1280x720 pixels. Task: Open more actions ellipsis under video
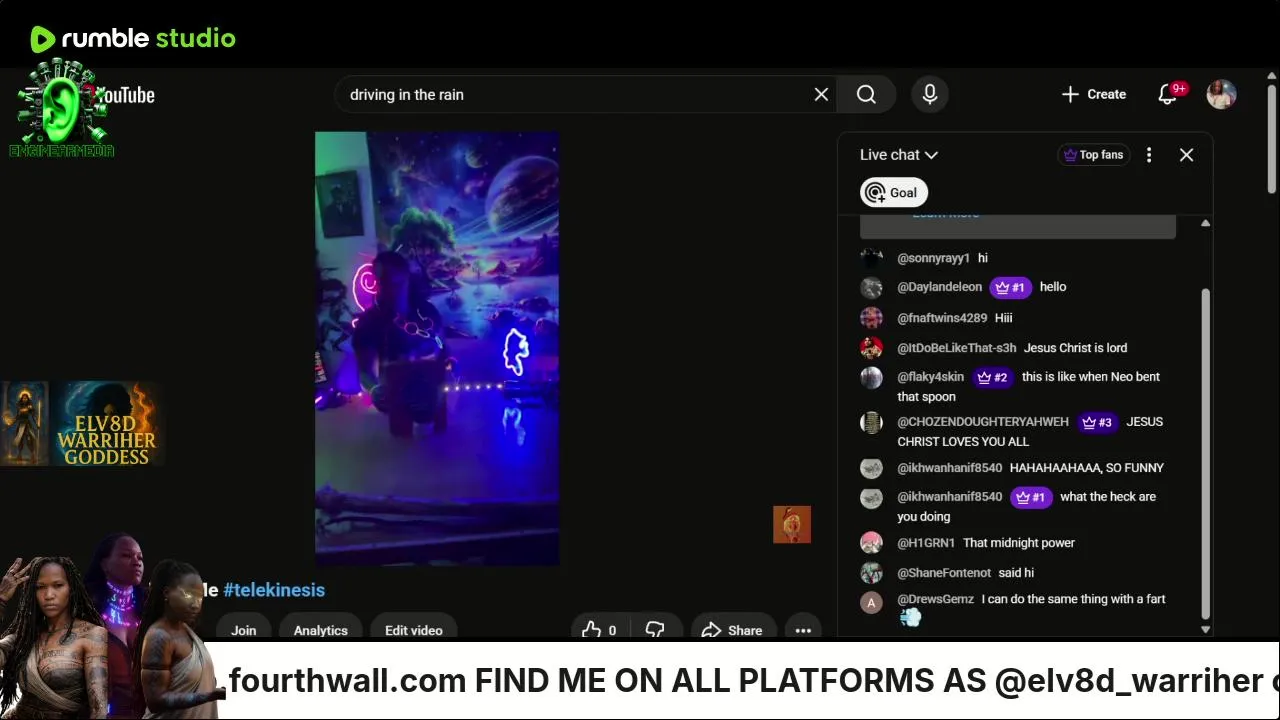tap(803, 630)
